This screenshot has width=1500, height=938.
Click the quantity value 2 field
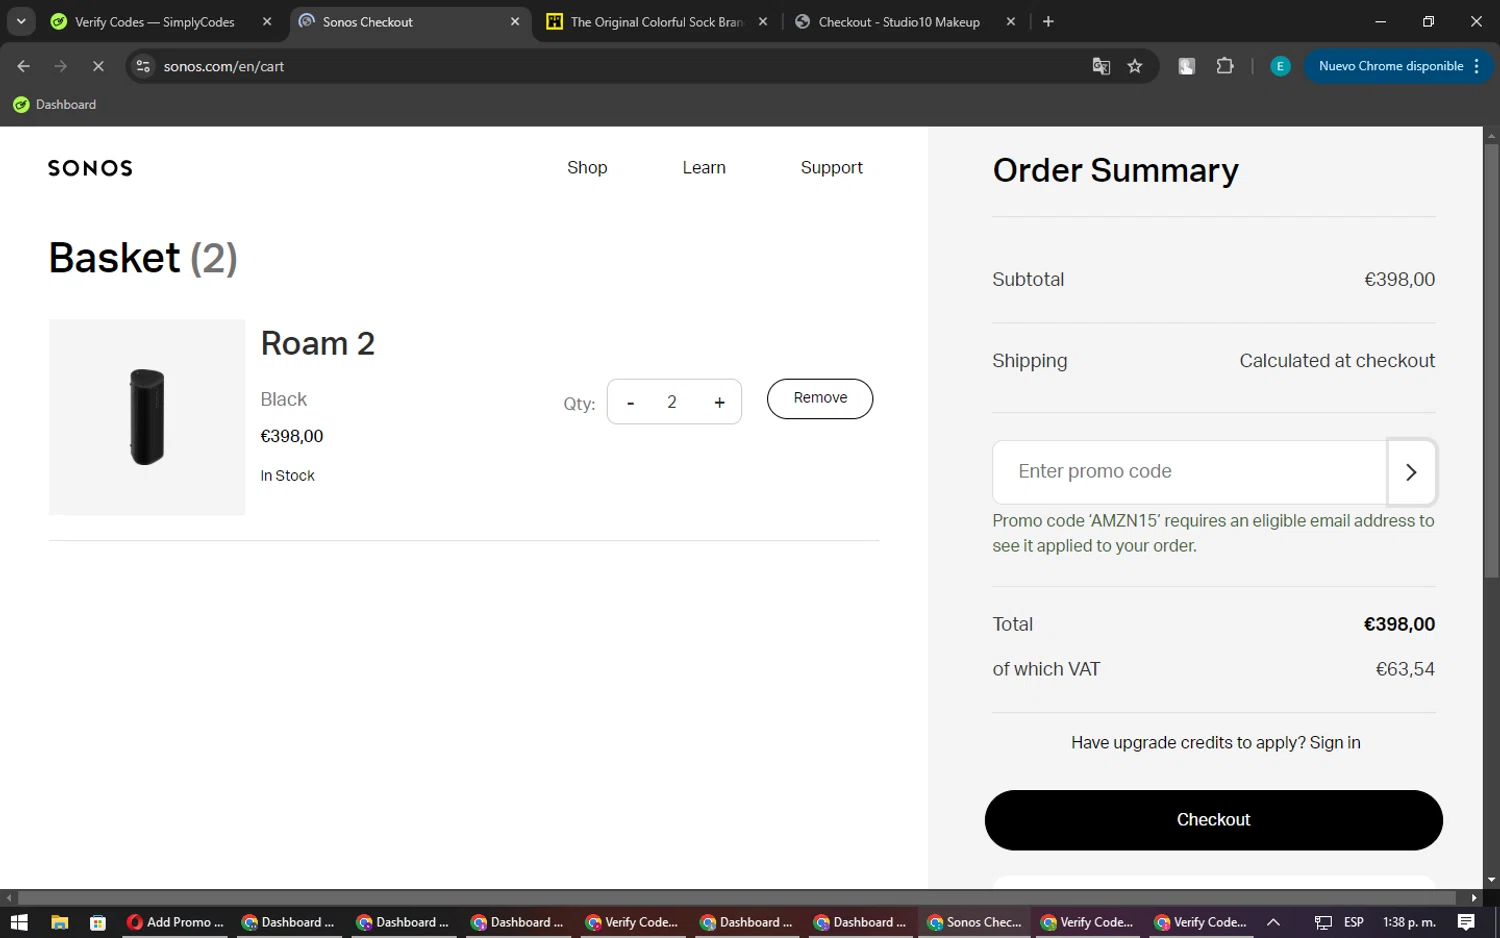point(672,402)
